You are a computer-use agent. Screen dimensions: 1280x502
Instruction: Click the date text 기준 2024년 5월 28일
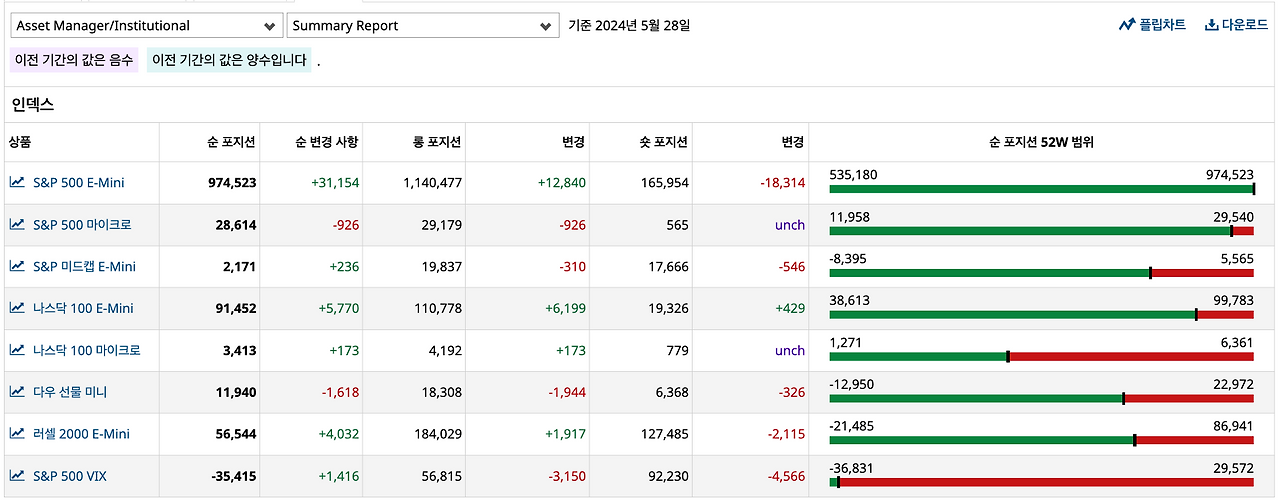click(x=629, y=25)
